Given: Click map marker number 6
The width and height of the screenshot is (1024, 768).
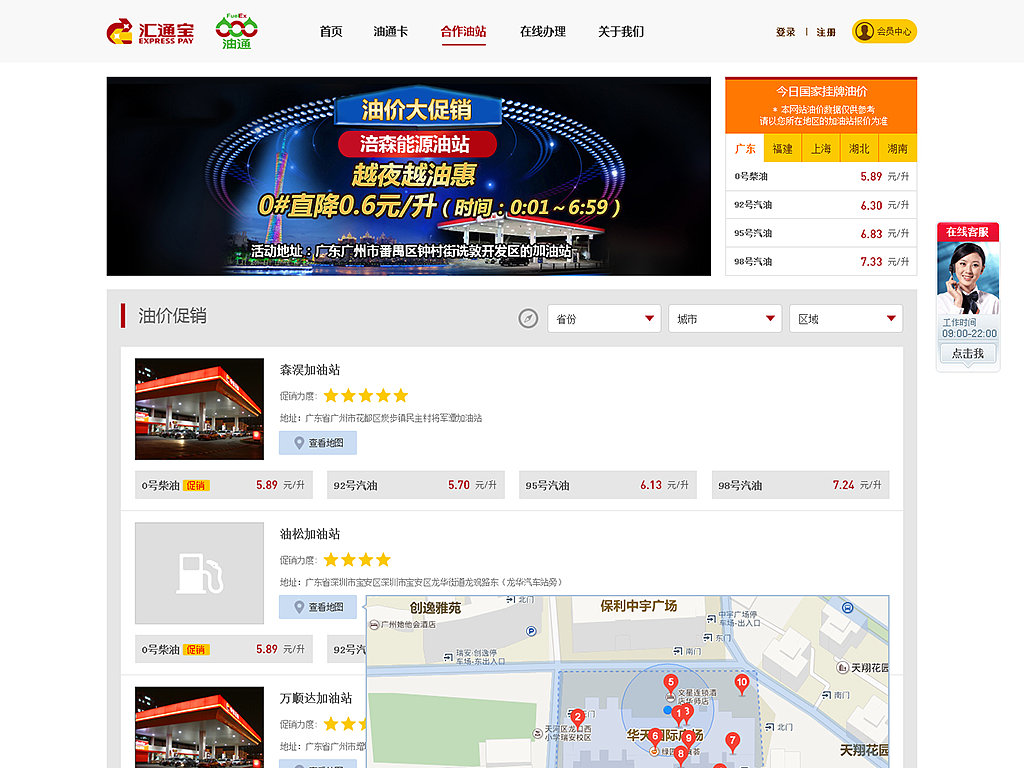Looking at the screenshot, I should [655, 737].
